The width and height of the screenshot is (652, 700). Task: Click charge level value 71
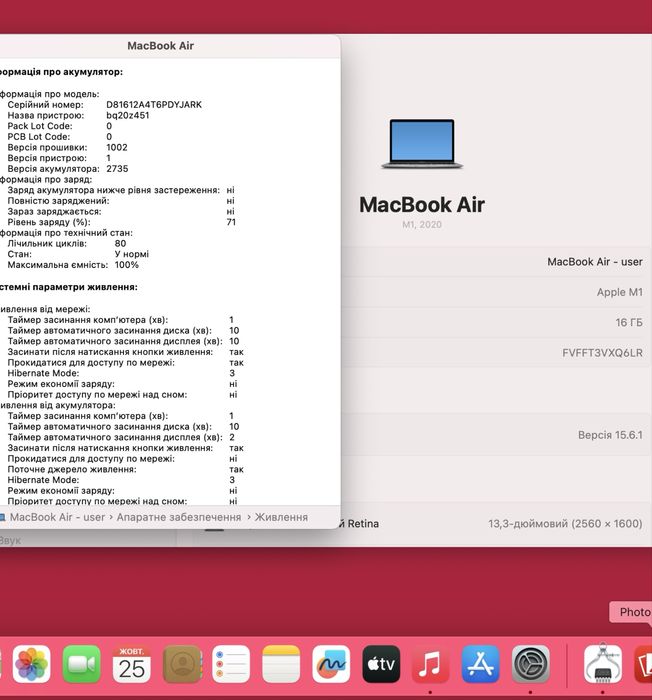coord(231,222)
